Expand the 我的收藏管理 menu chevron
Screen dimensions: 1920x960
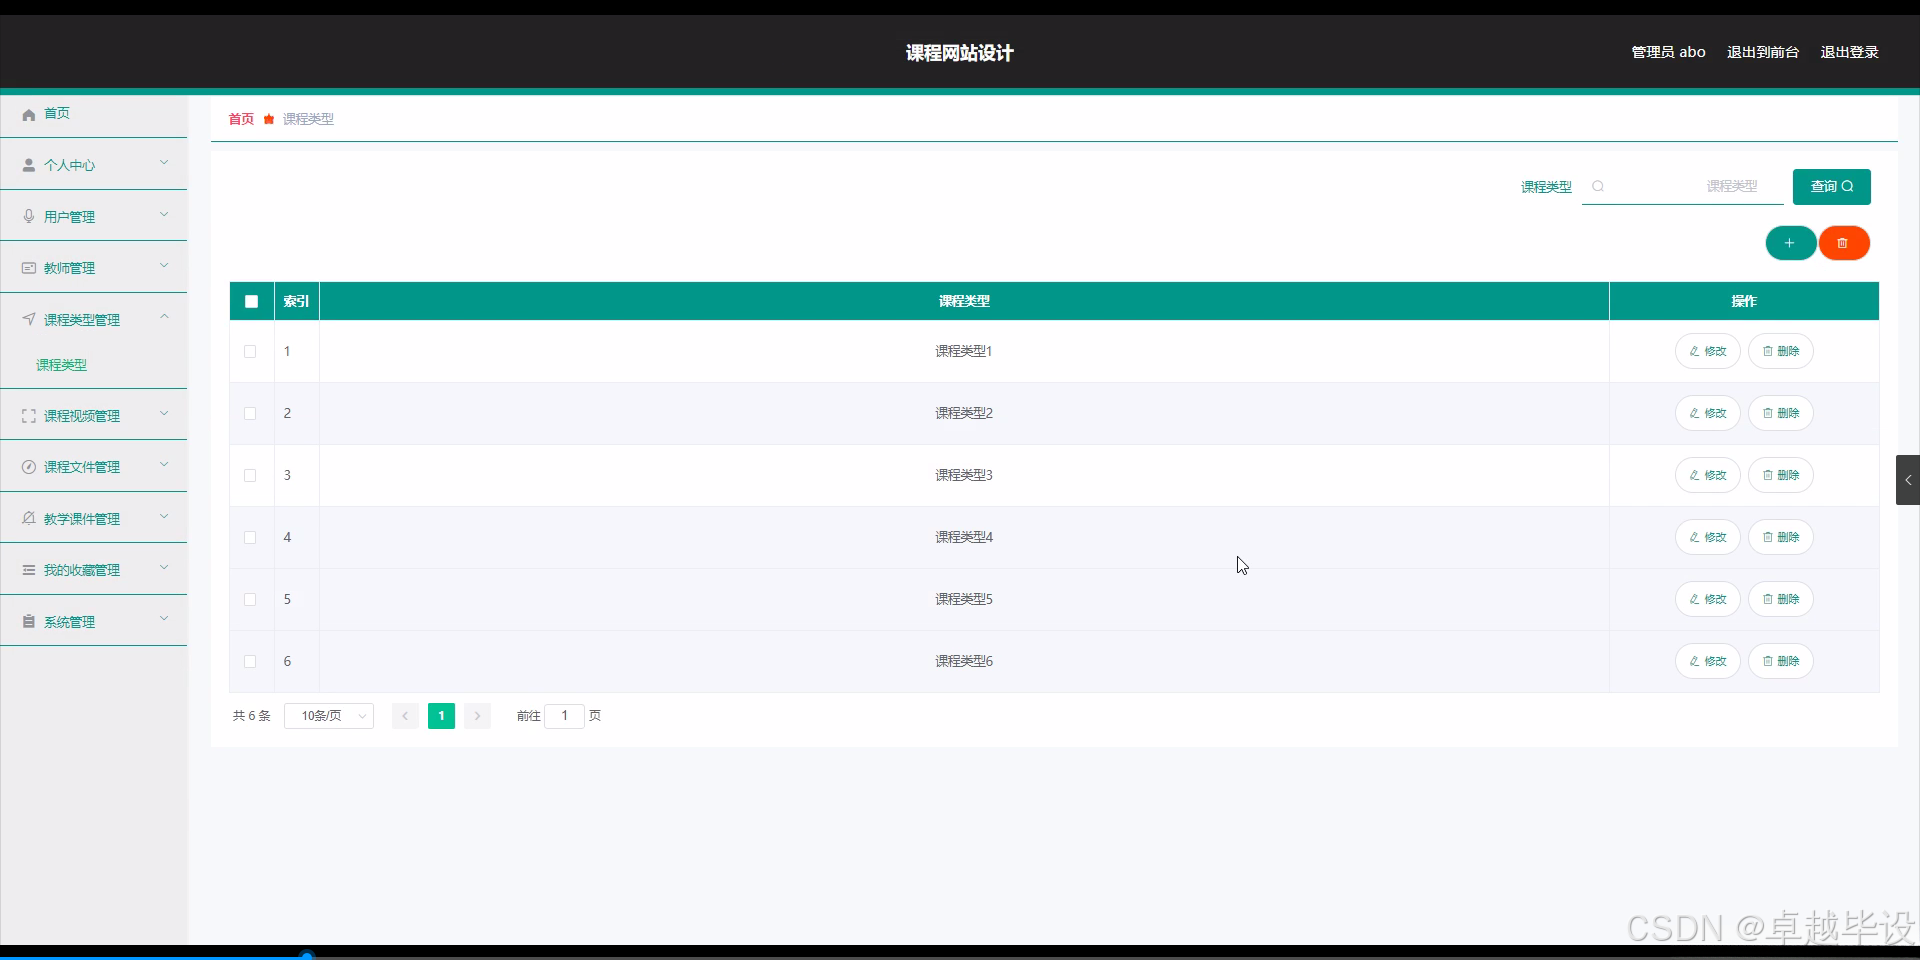click(164, 567)
